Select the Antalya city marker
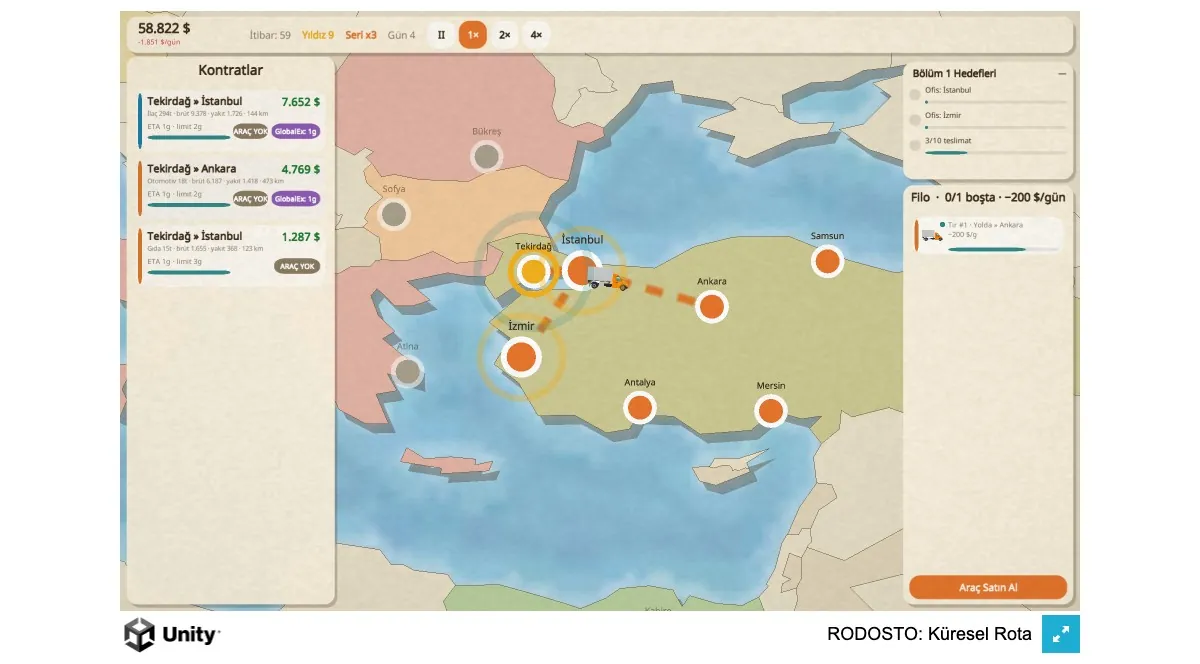This screenshot has height=664, width=1200. (x=640, y=407)
